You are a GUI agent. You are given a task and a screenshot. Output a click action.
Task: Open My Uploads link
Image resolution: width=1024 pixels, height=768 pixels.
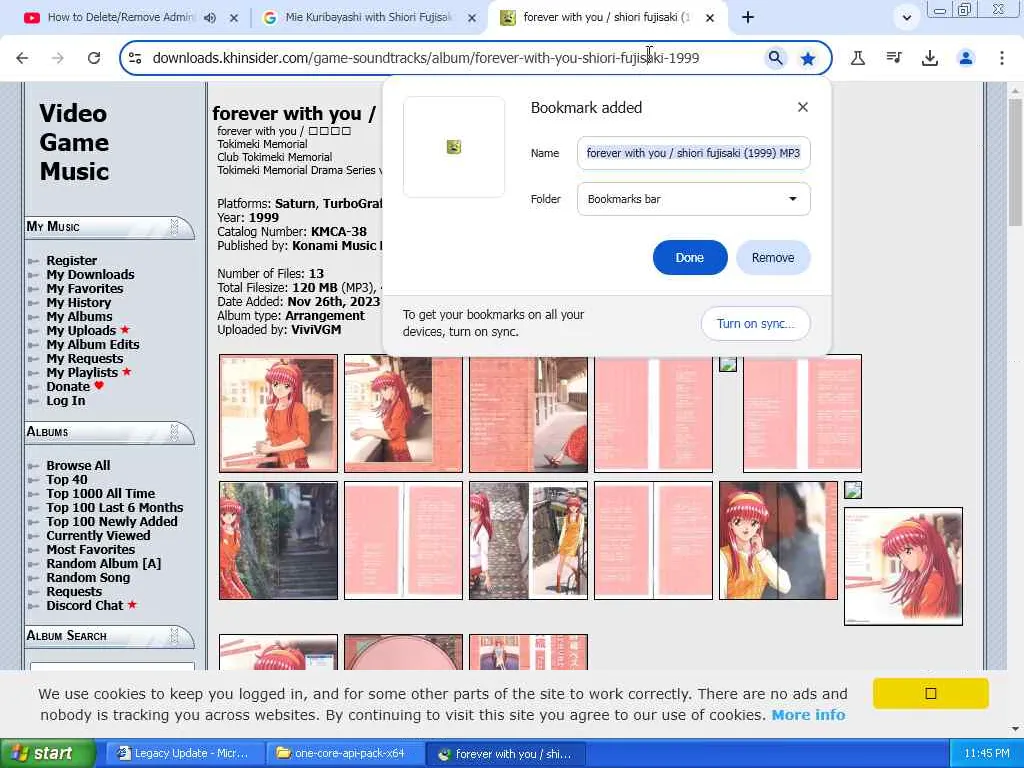81,330
